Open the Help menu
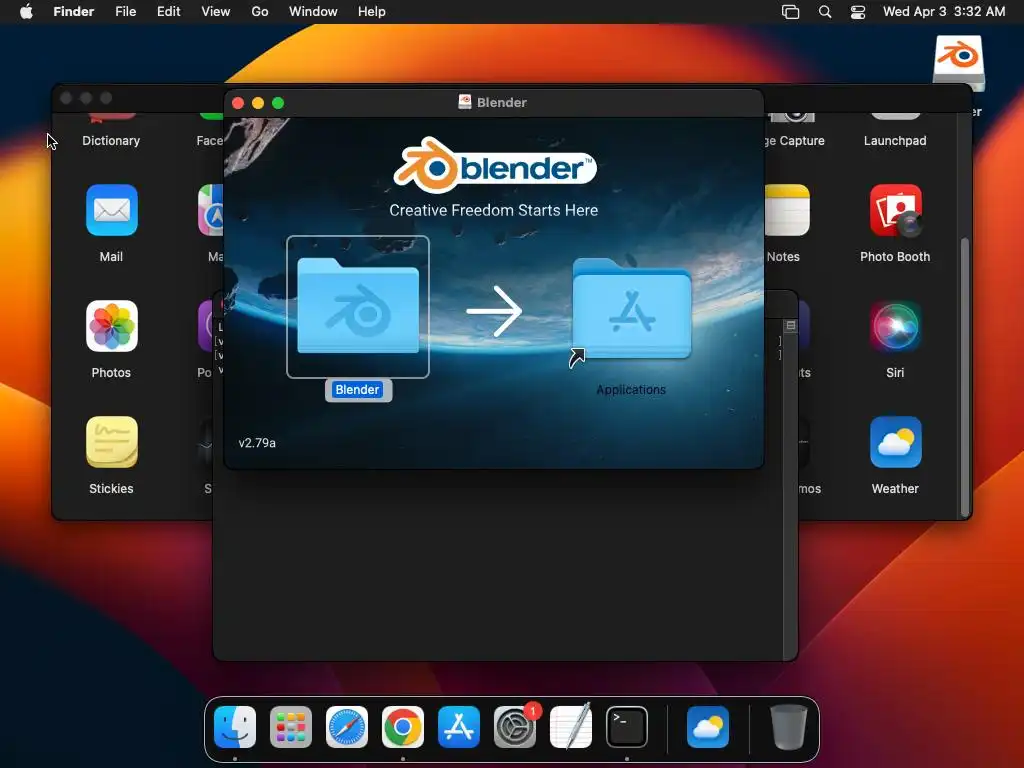1024x768 pixels. click(372, 12)
